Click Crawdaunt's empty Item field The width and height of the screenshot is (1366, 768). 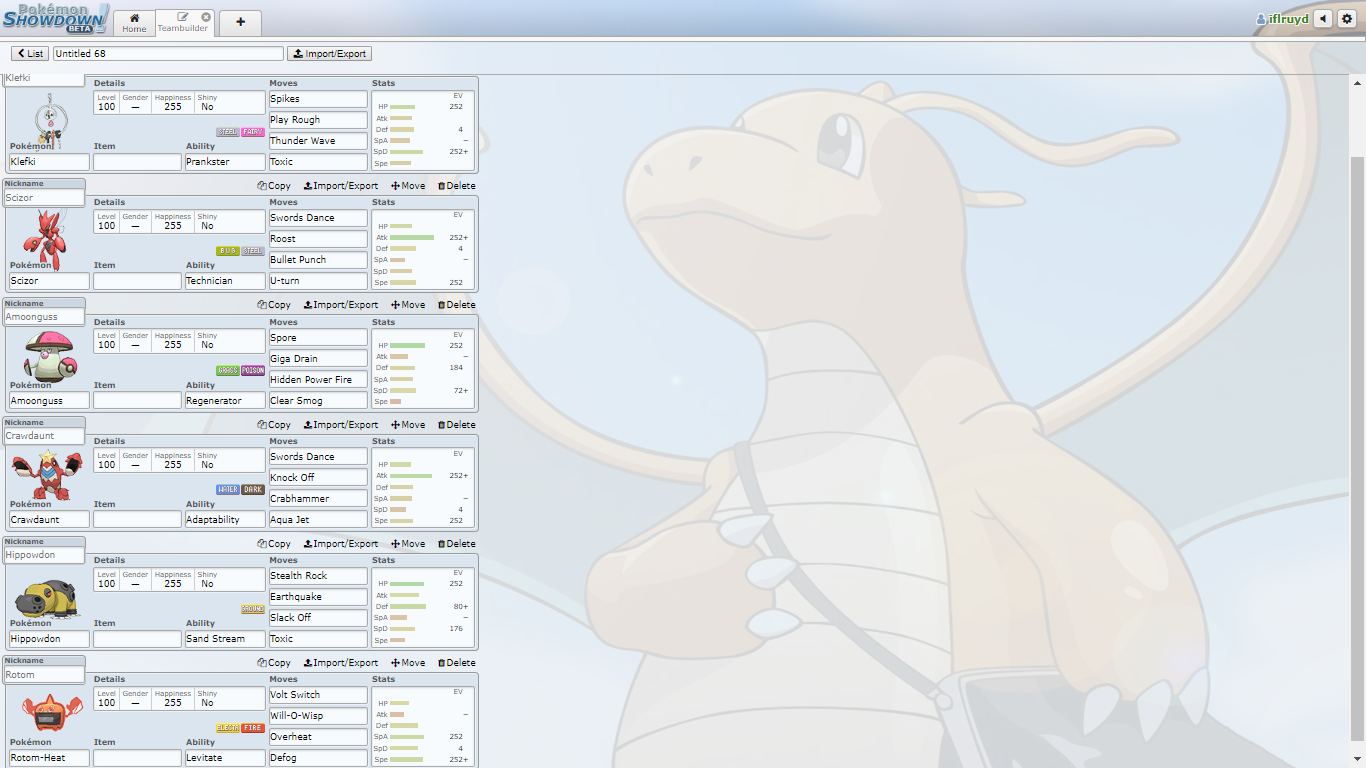pyautogui.click(x=137, y=520)
